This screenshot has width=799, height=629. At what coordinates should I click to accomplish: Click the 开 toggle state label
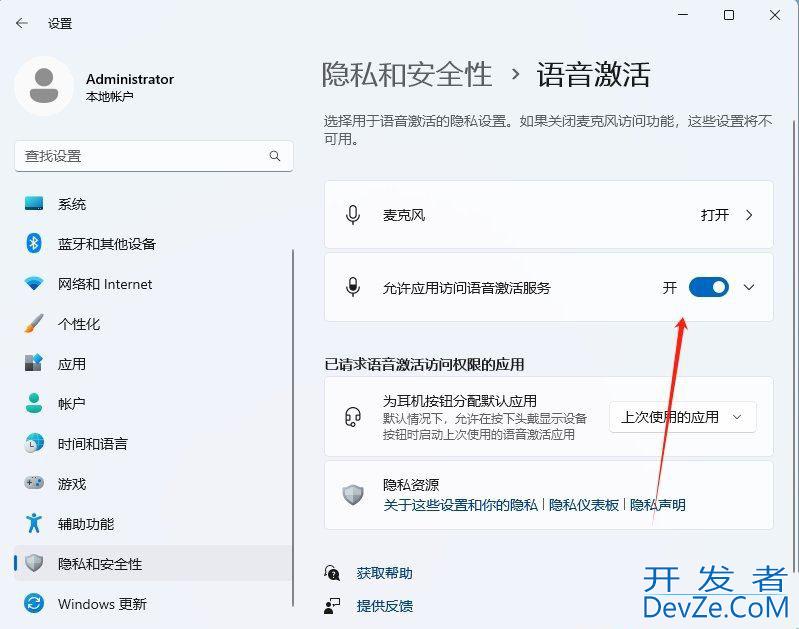tap(670, 287)
